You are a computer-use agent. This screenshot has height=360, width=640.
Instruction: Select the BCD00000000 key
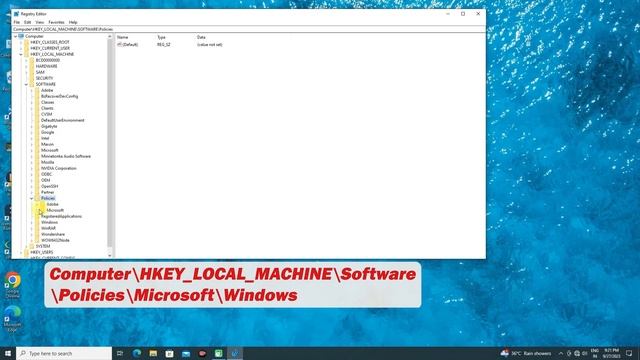(48, 60)
